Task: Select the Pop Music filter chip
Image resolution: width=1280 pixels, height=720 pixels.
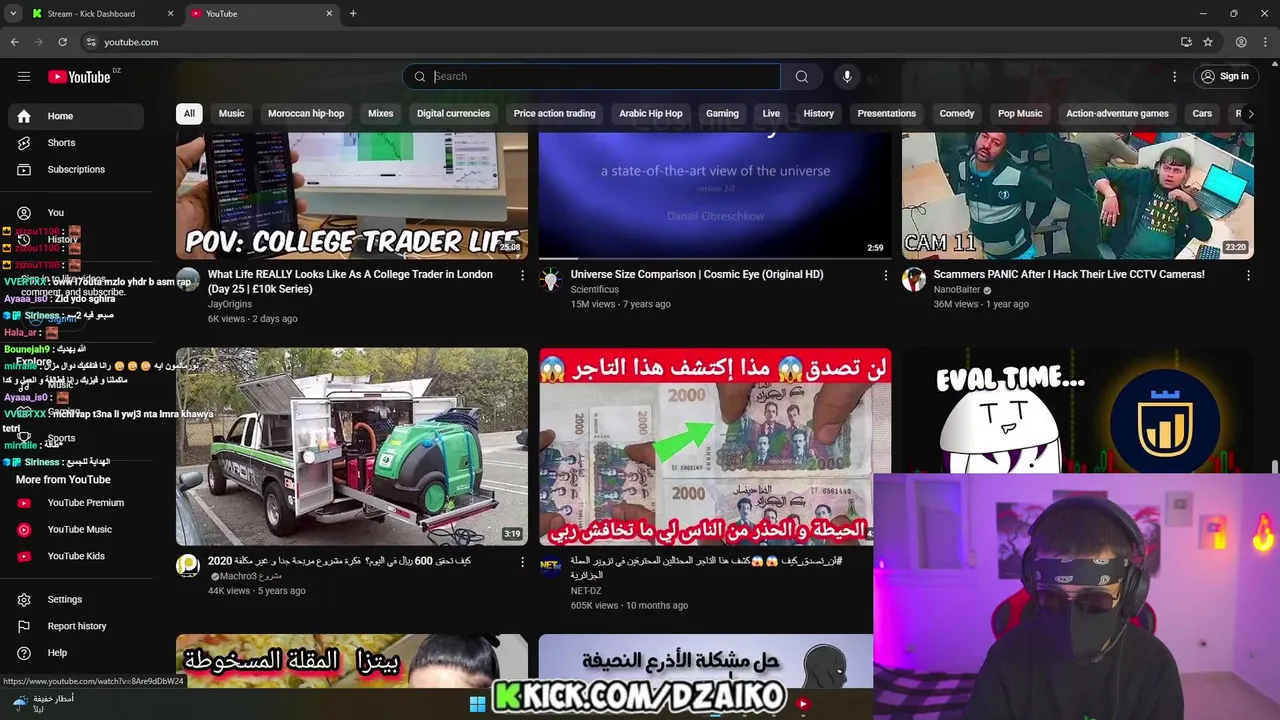Action: (x=1020, y=113)
